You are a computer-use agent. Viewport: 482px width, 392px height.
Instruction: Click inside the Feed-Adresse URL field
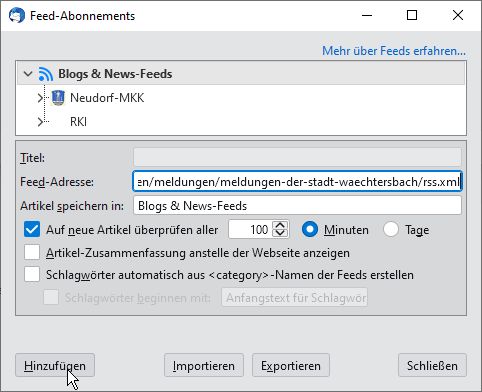(x=297, y=182)
